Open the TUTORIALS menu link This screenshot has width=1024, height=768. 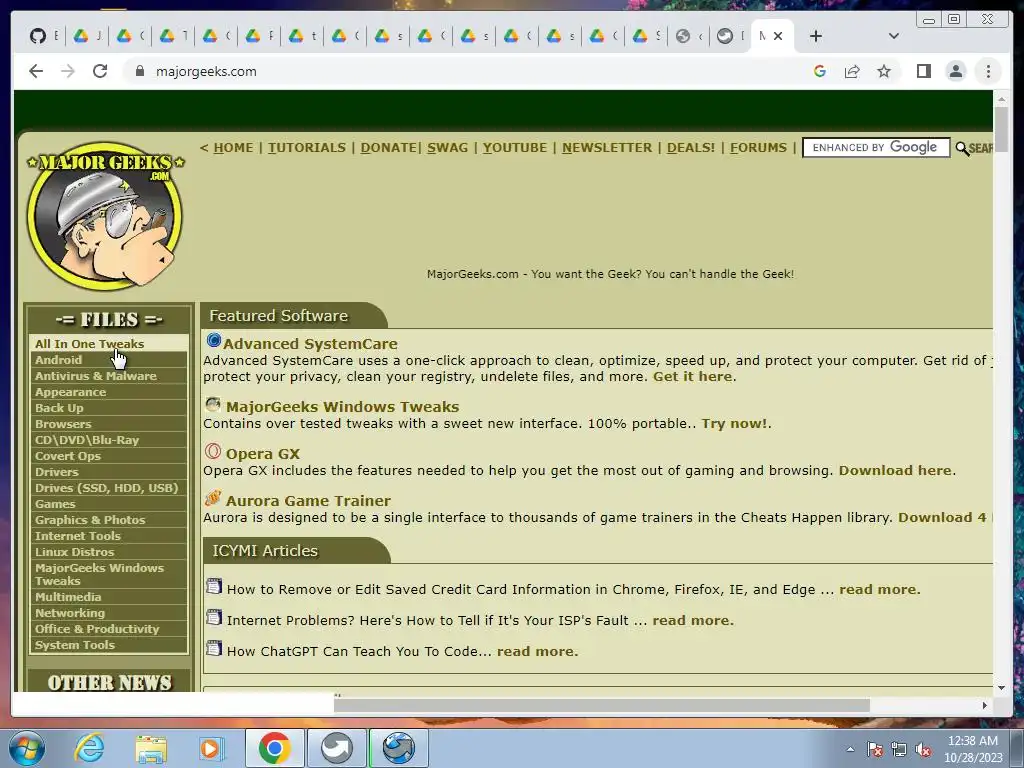point(306,148)
